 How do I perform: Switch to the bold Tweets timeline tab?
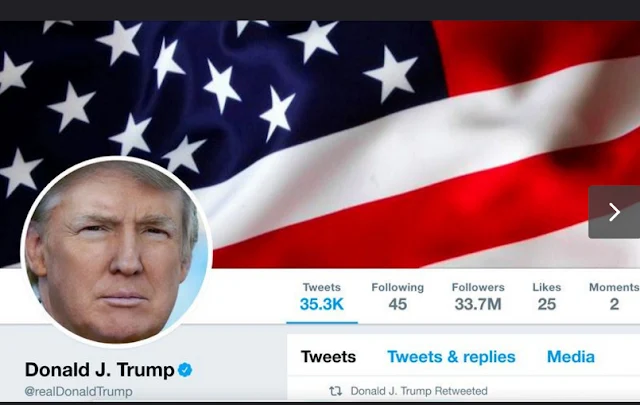pyautogui.click(x=329, y=357)
